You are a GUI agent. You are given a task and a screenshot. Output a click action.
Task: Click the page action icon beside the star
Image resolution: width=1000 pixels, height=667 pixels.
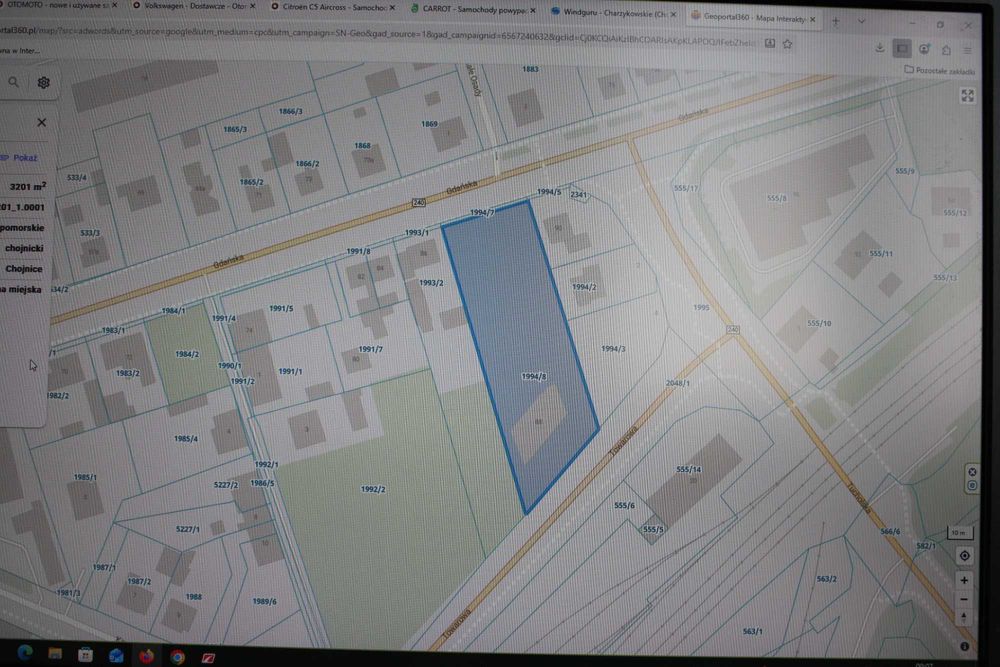click(770, 43)
